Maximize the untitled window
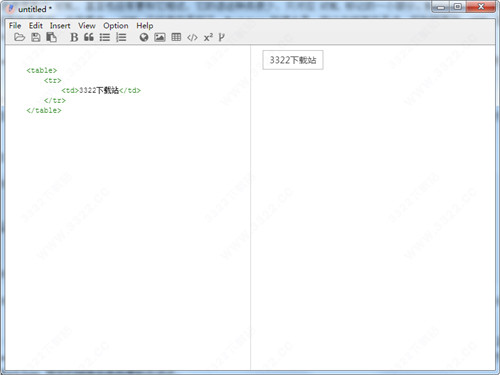 [x=458, y=7]
